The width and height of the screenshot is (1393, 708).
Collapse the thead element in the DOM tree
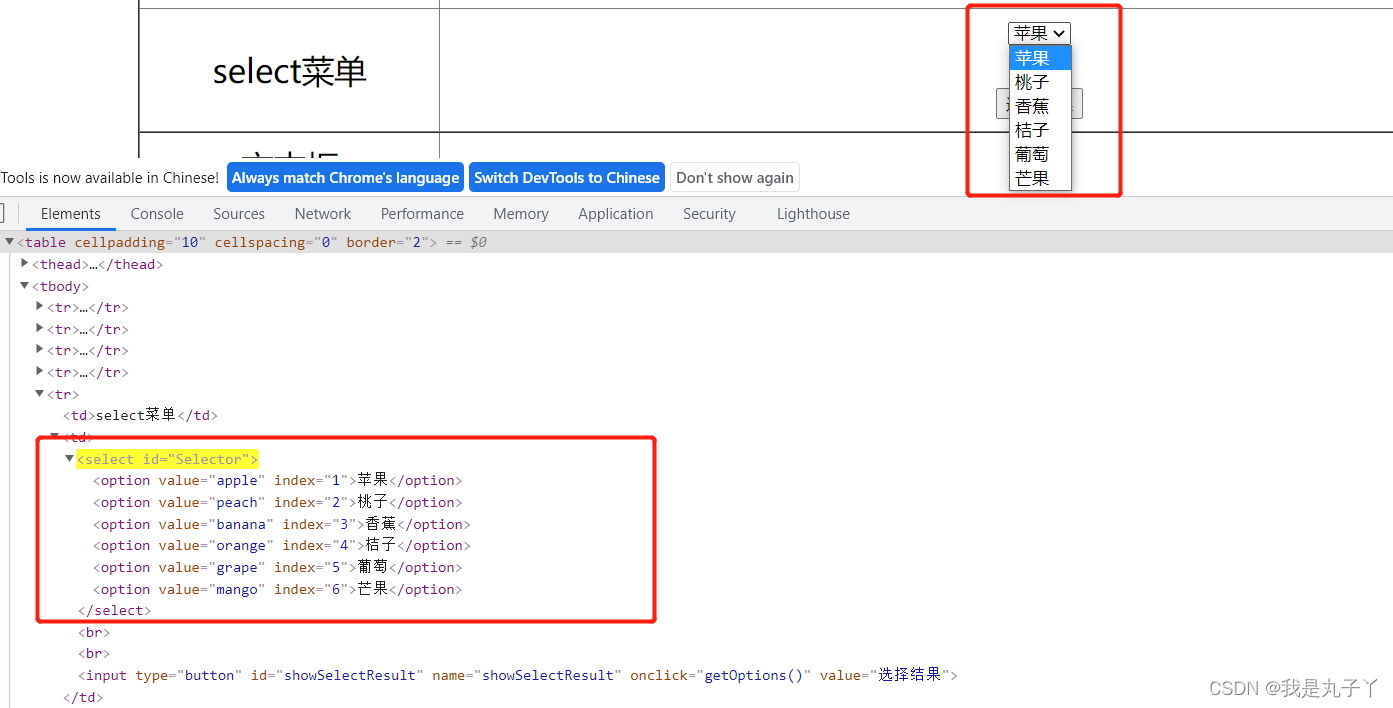[24, 263]
